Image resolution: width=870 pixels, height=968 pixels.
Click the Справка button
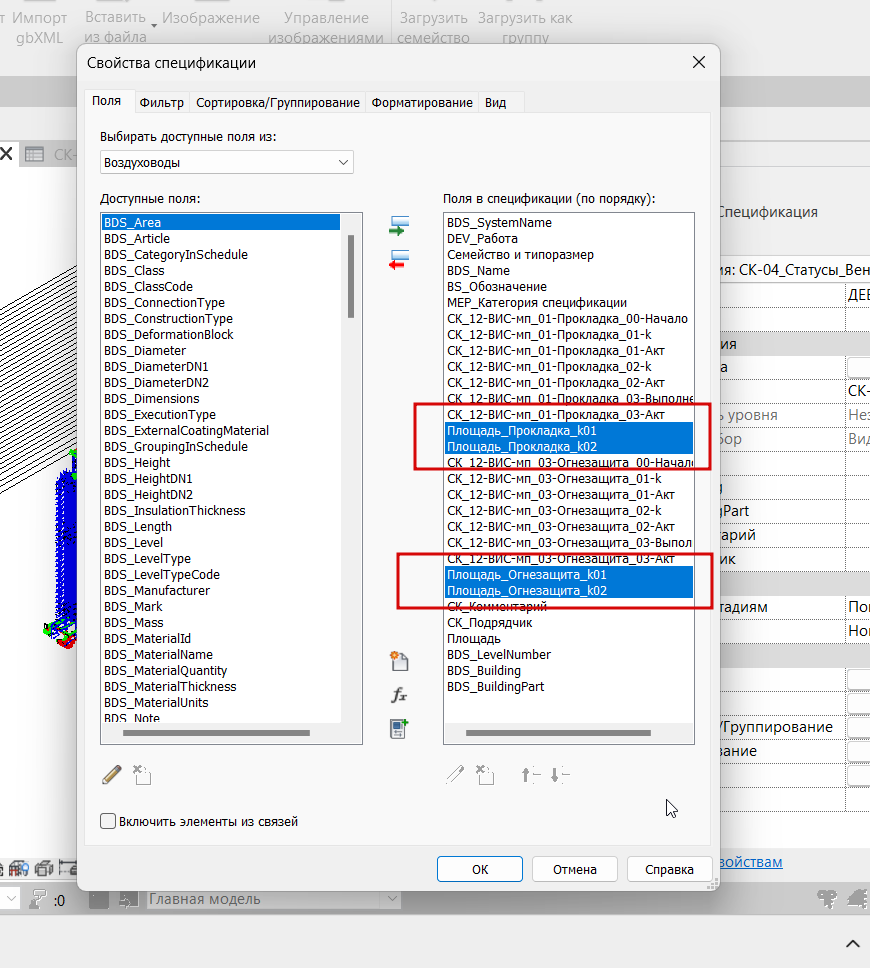point(669,869)
